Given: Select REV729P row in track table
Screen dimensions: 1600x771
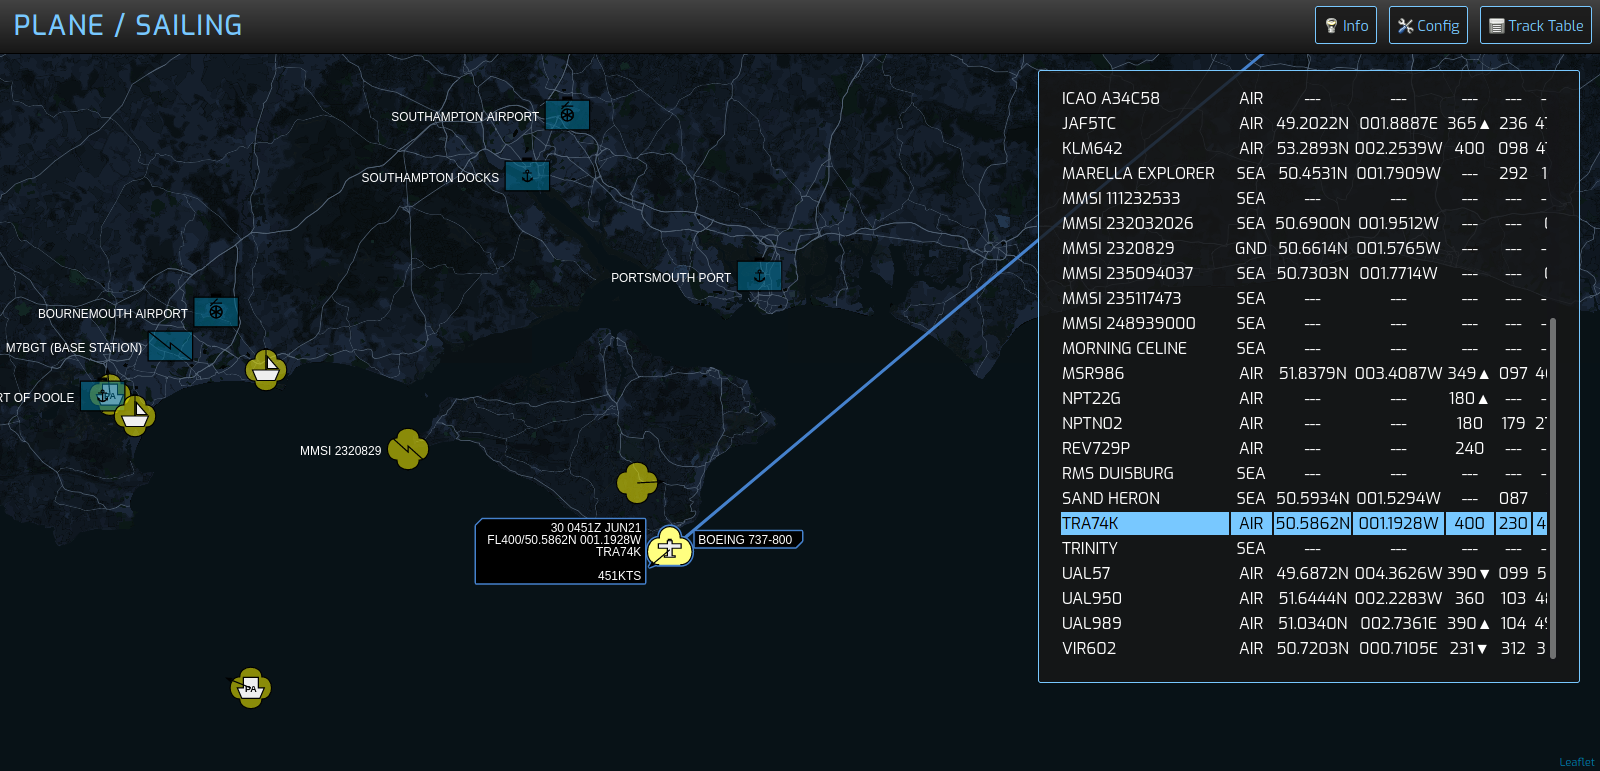Looking at the screenshot, I should [1304, 448].
